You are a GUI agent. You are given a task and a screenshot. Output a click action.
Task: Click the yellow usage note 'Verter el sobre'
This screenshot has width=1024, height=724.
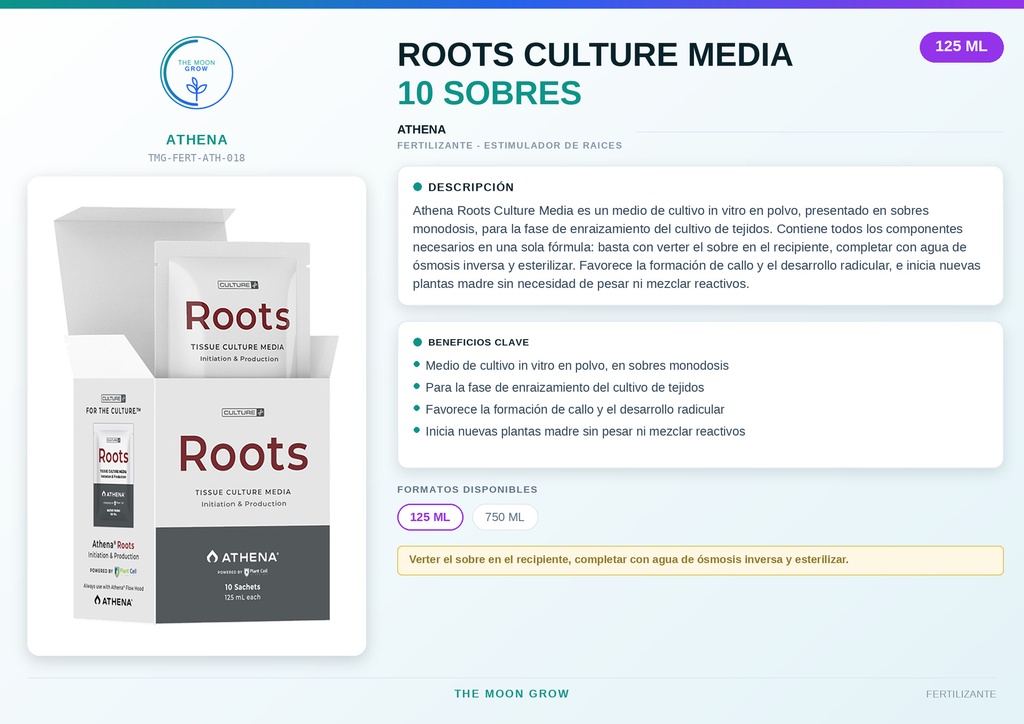700,560
